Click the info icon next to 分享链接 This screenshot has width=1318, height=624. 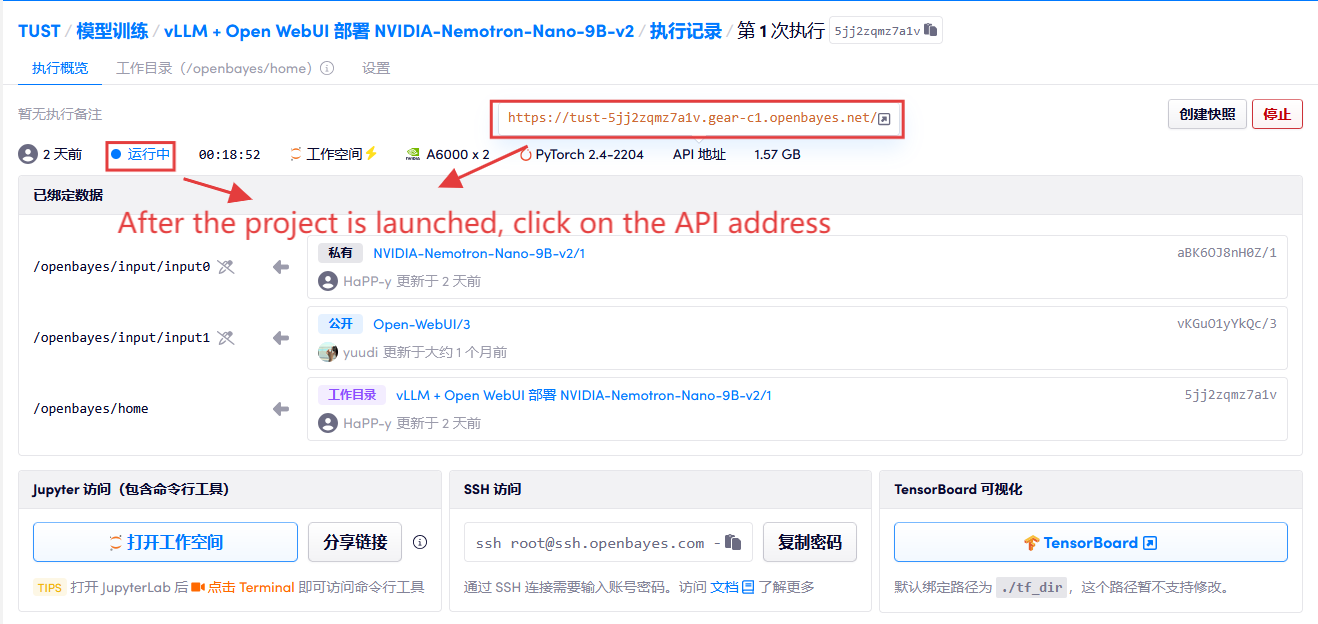click(420, 542)
